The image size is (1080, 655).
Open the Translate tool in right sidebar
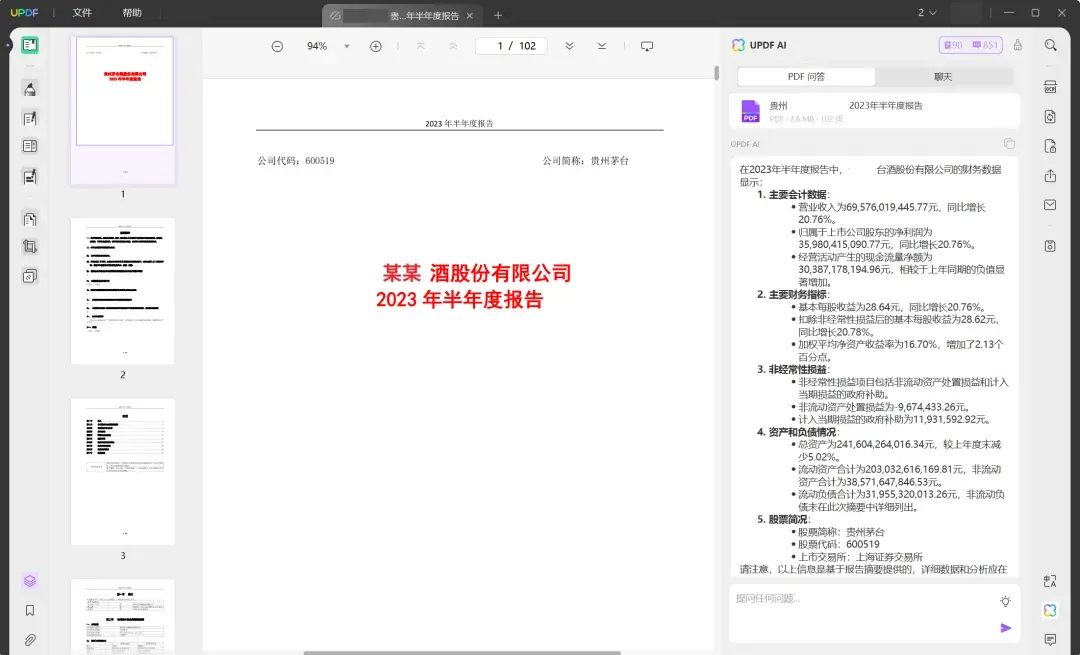1050,581
